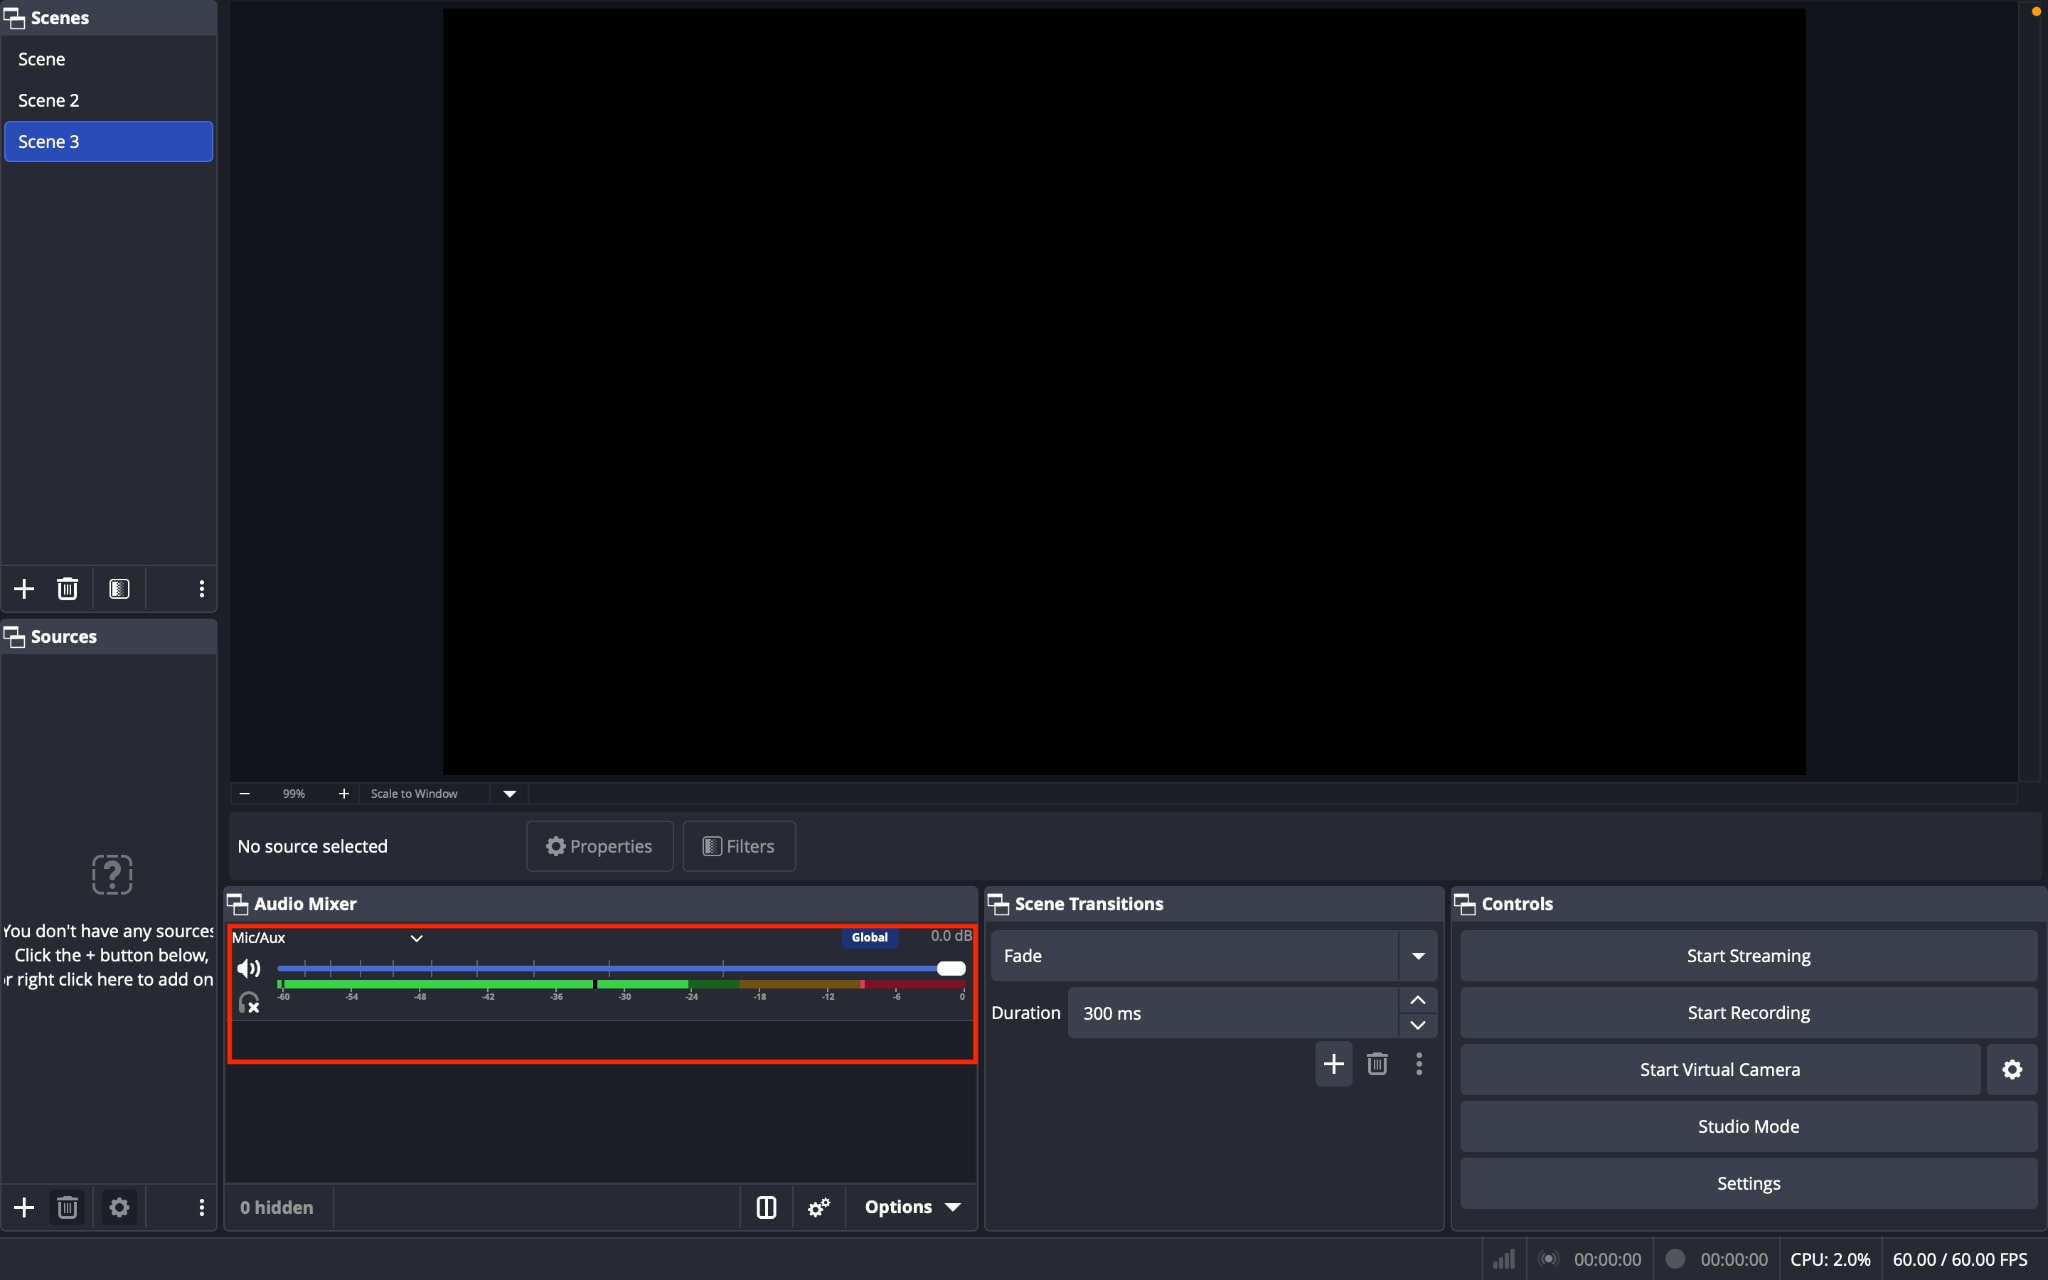
Task: Float the Sources dock icon
Action: [x=14, y=637]
